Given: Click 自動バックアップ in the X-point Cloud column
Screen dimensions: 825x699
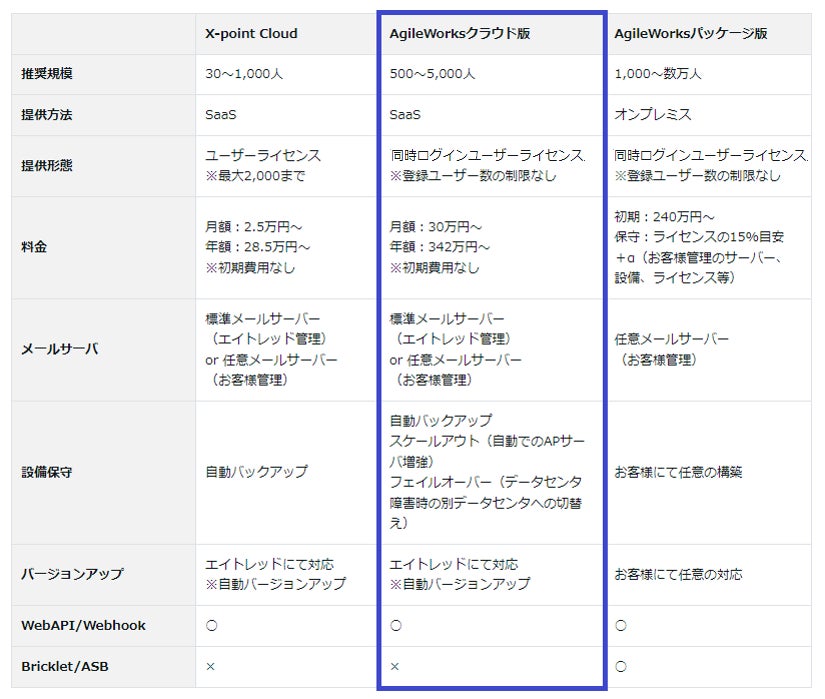Looking at the screenshot, I should (x=256, y=472).
